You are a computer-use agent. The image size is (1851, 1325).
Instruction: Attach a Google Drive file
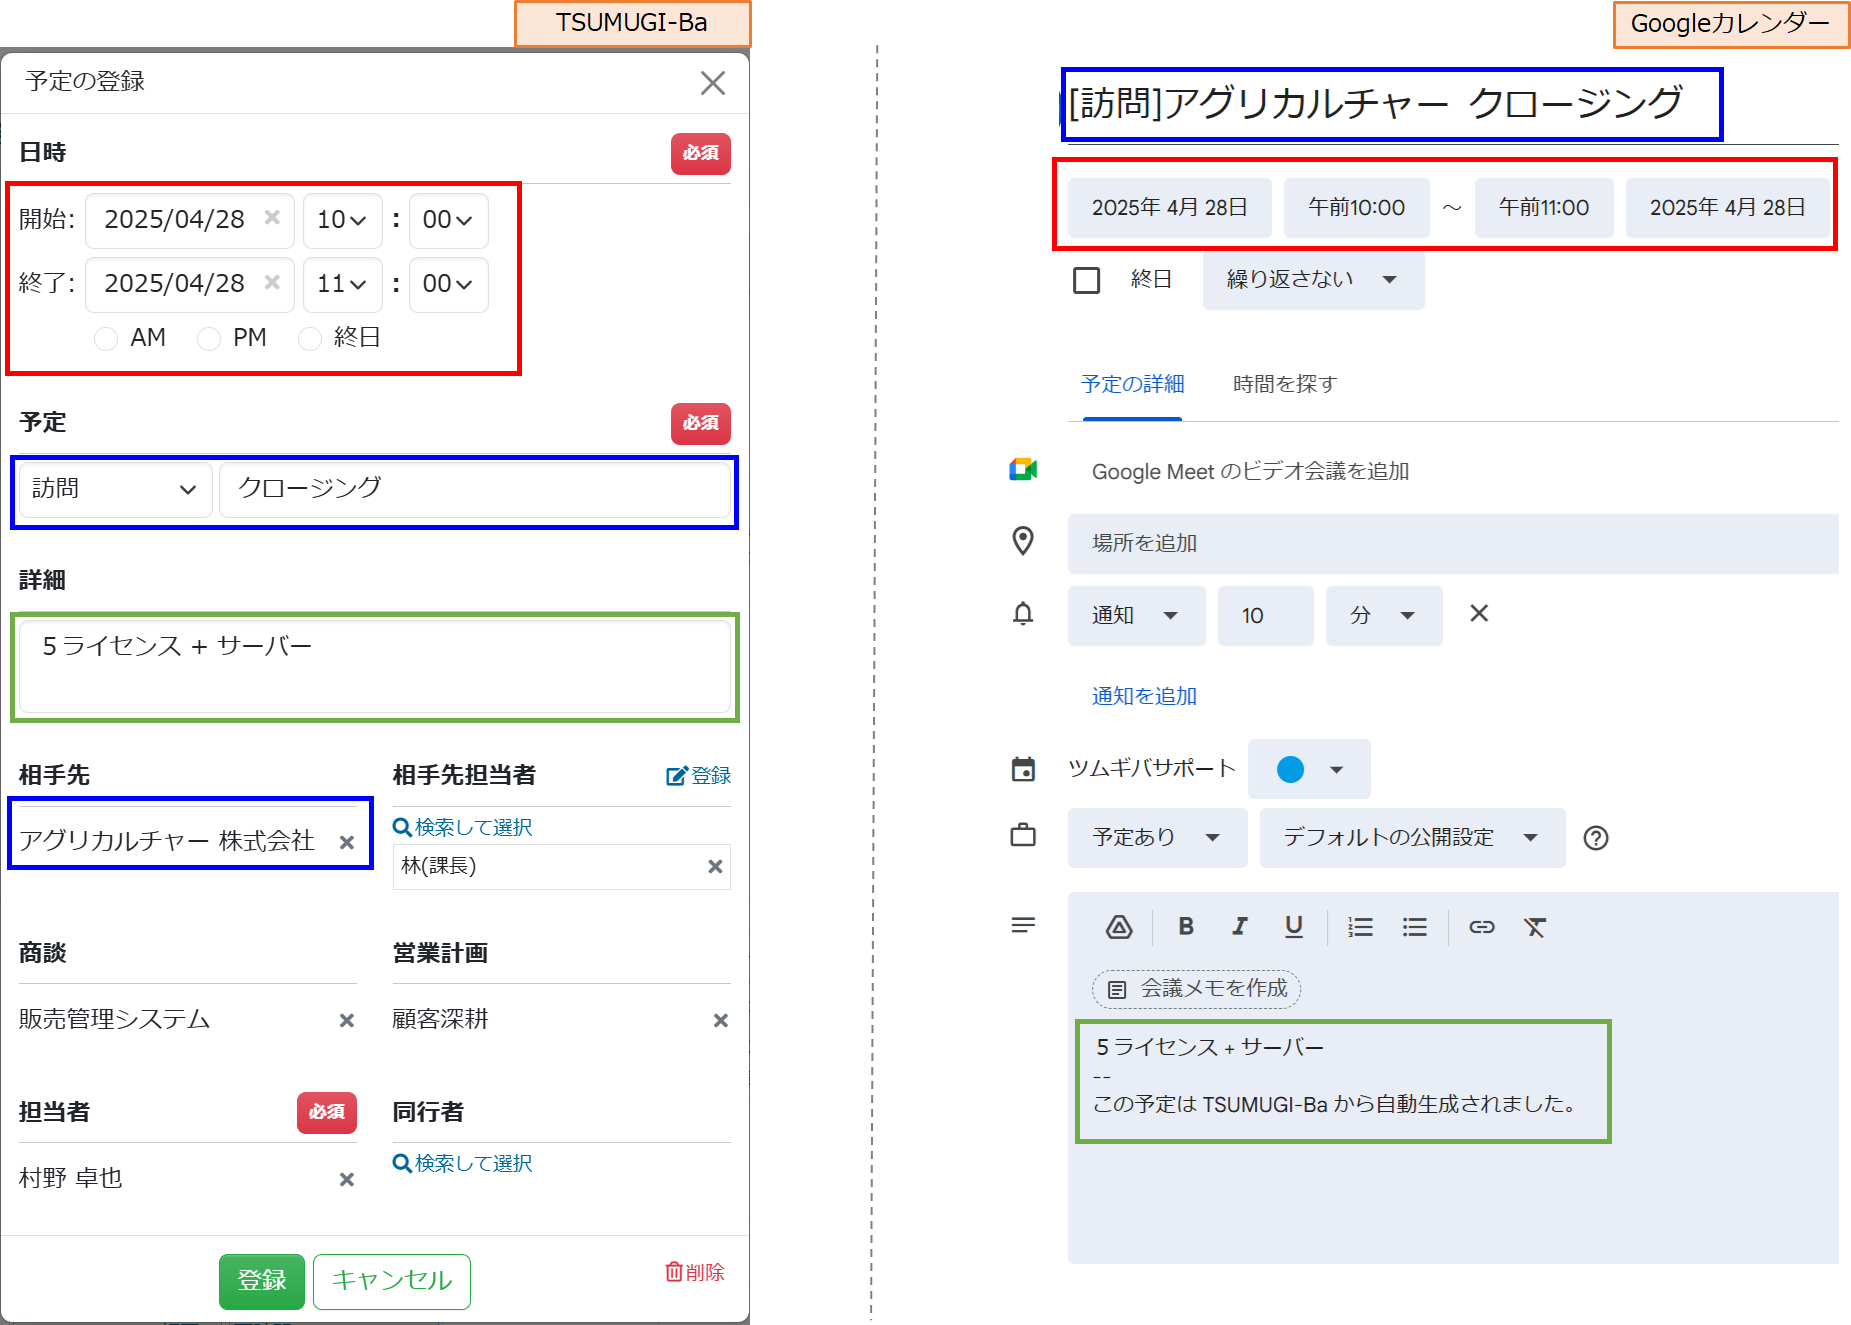[1119, 927]
